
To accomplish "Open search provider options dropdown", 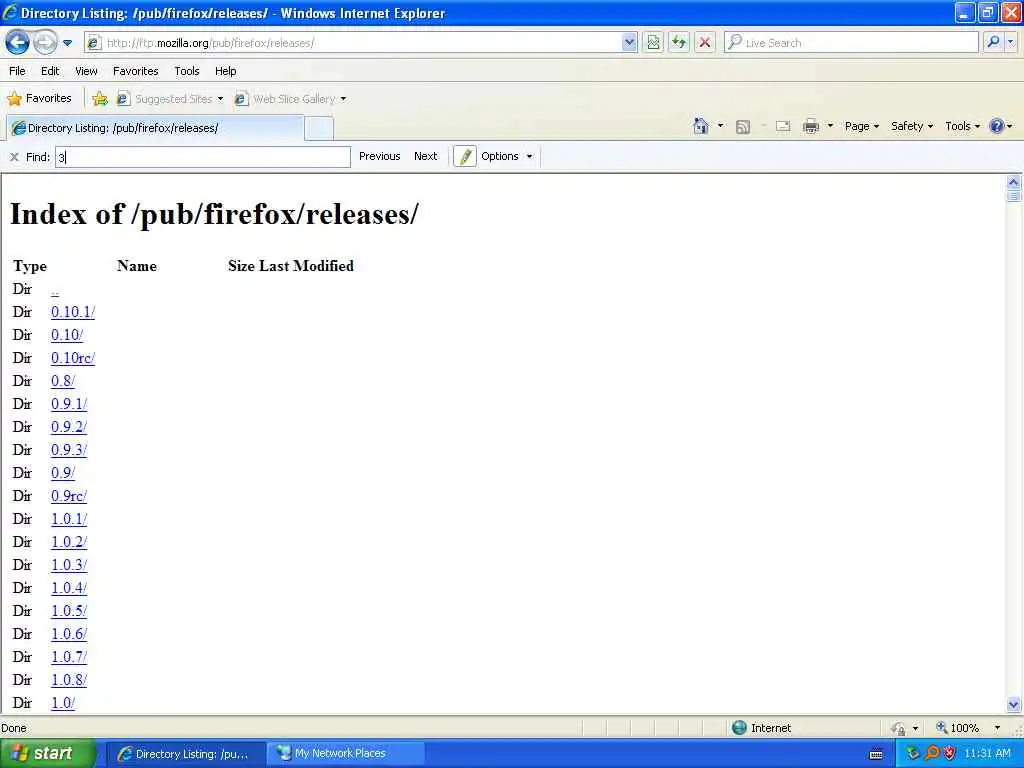I will coord(1011,42).
